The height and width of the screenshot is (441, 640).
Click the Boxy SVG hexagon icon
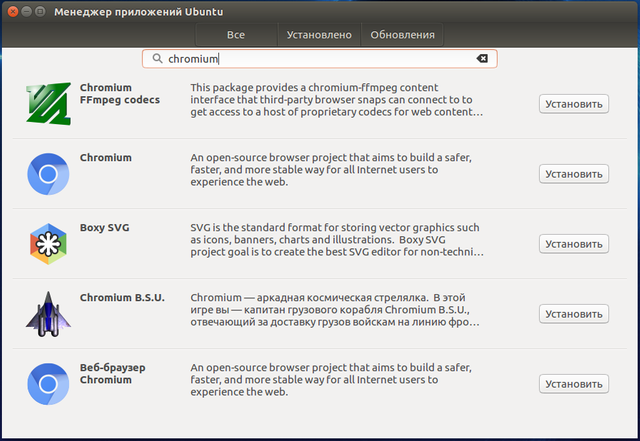click(x=48, y=244)
